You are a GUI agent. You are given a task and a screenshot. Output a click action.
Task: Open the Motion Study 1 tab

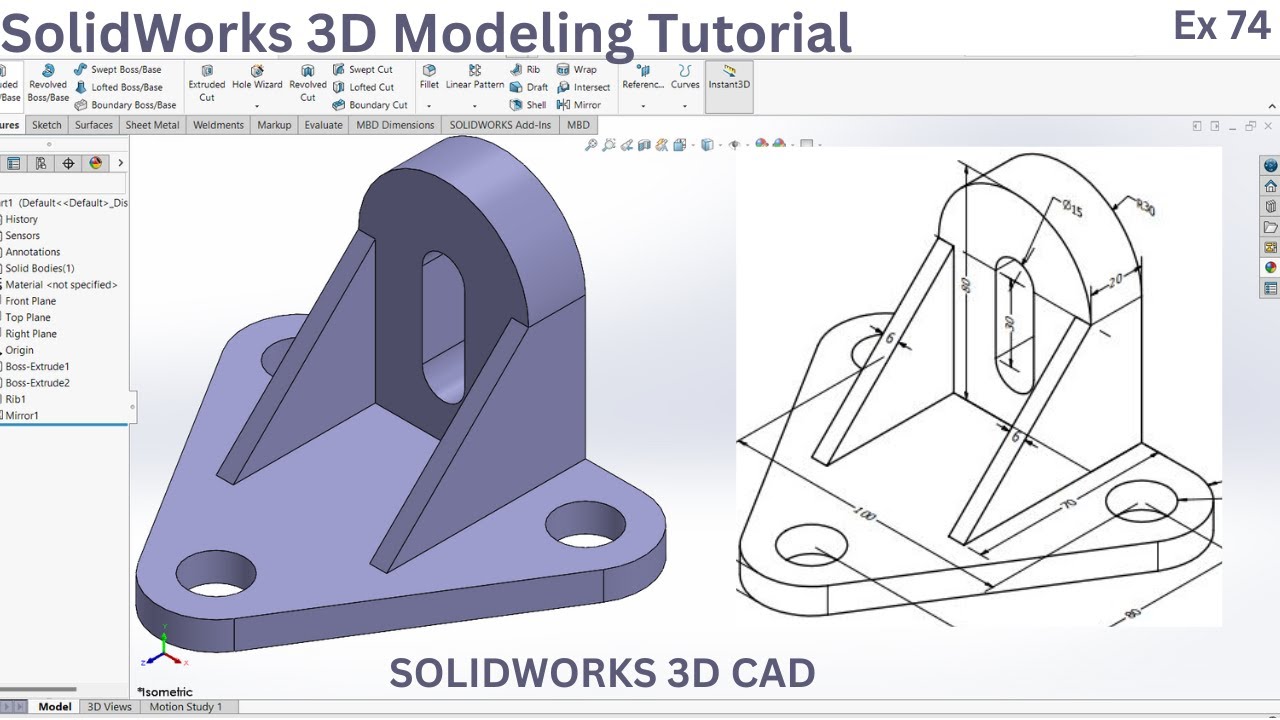(x=186, y=707)
